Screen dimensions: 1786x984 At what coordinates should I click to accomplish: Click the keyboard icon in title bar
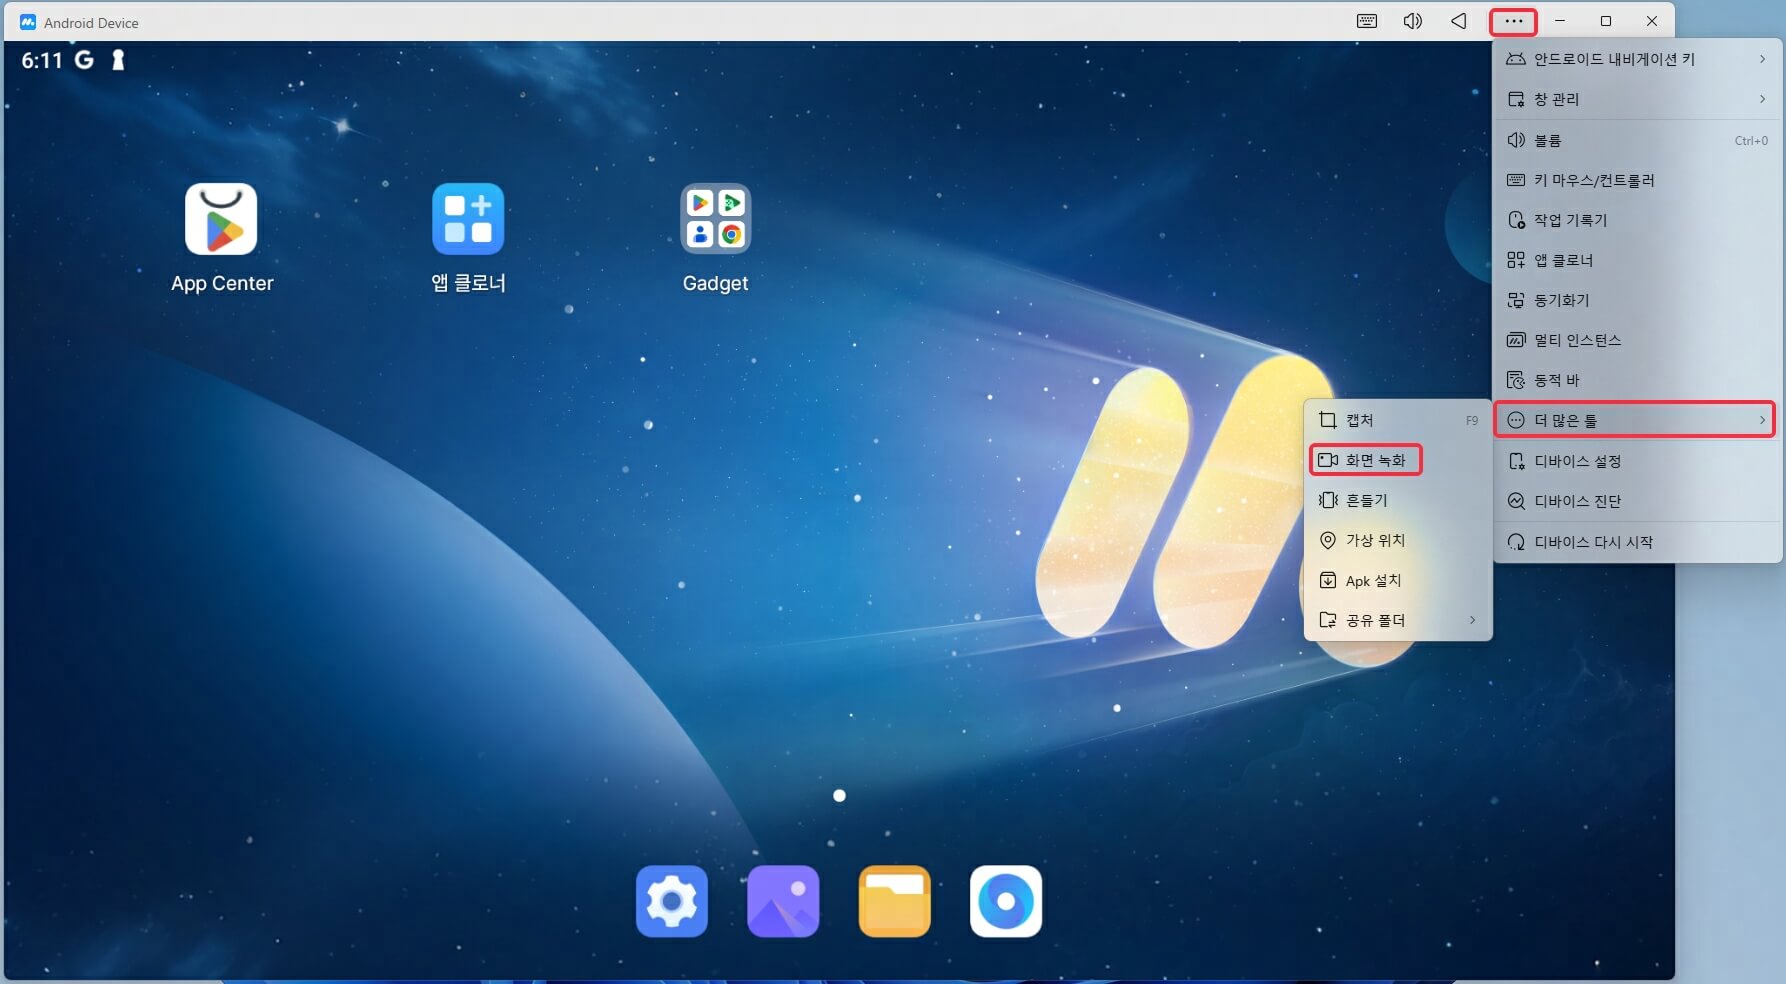(x=1367, y=21)
